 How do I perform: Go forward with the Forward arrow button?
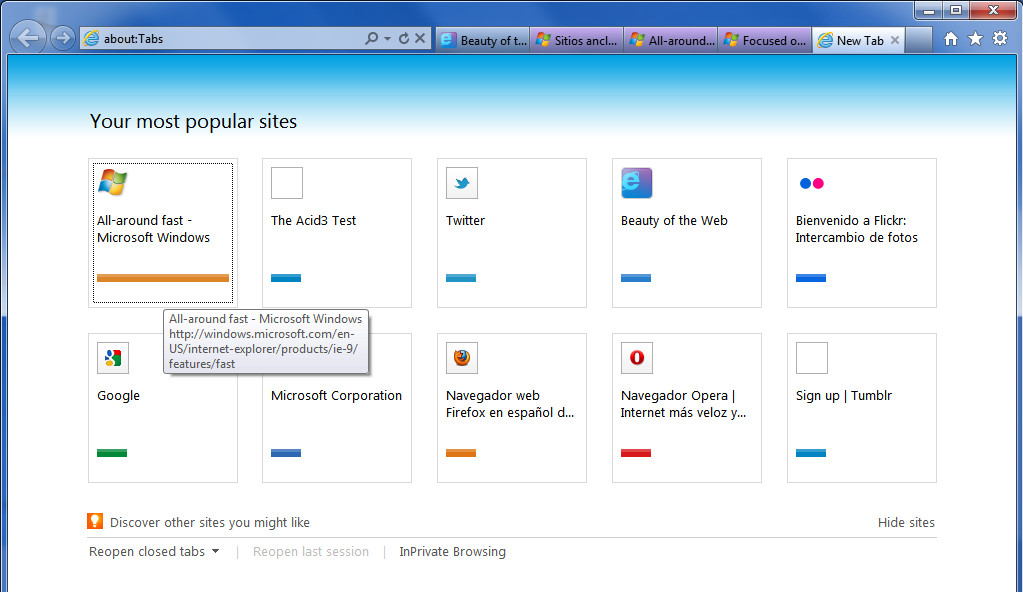(x=63, y=39)
